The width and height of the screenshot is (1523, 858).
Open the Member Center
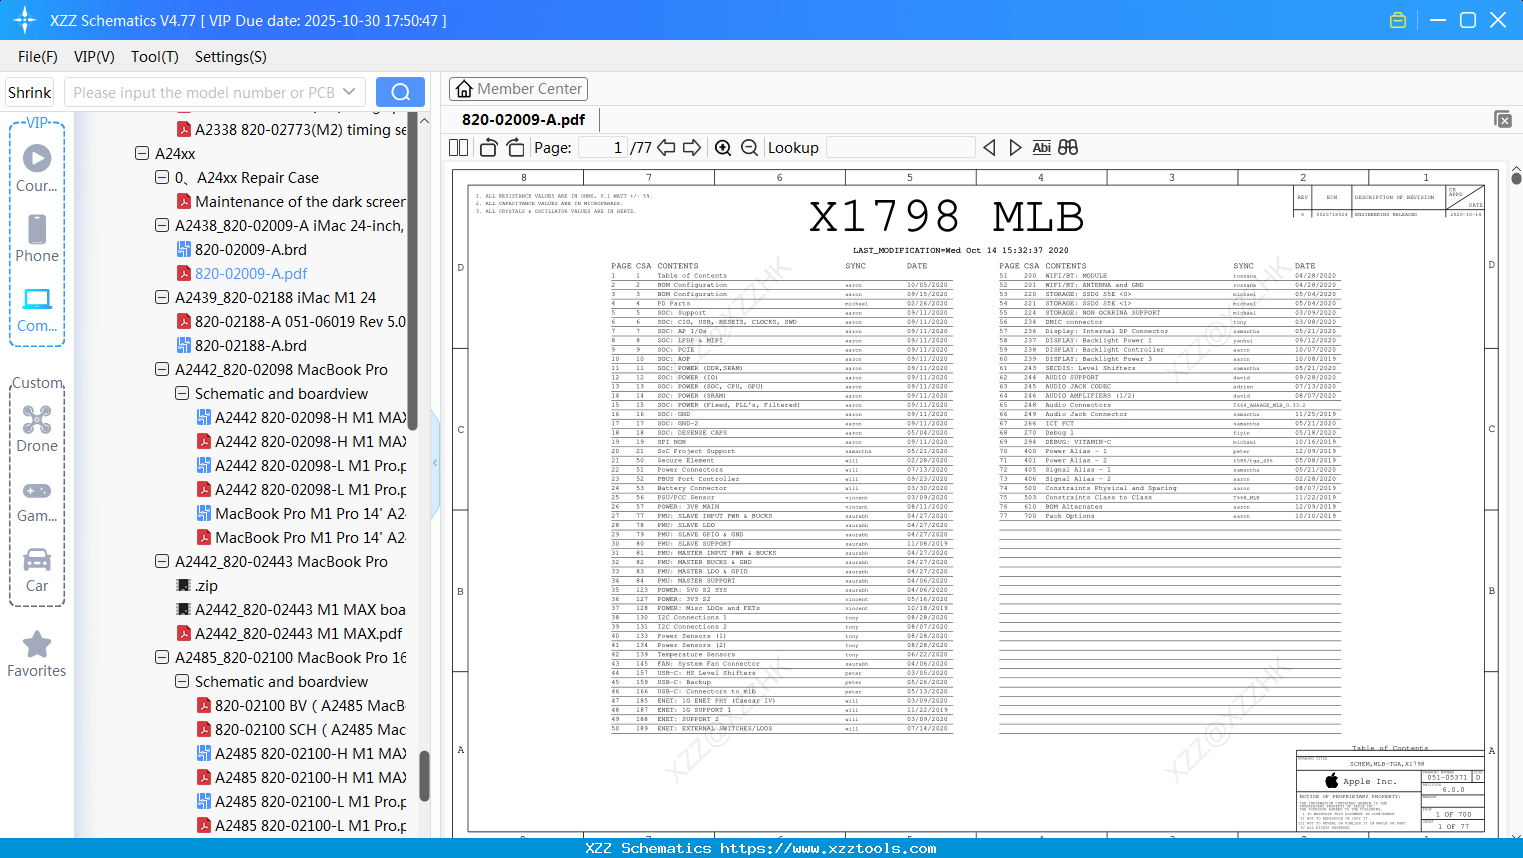pyautogui.click(x=518, y=89)
